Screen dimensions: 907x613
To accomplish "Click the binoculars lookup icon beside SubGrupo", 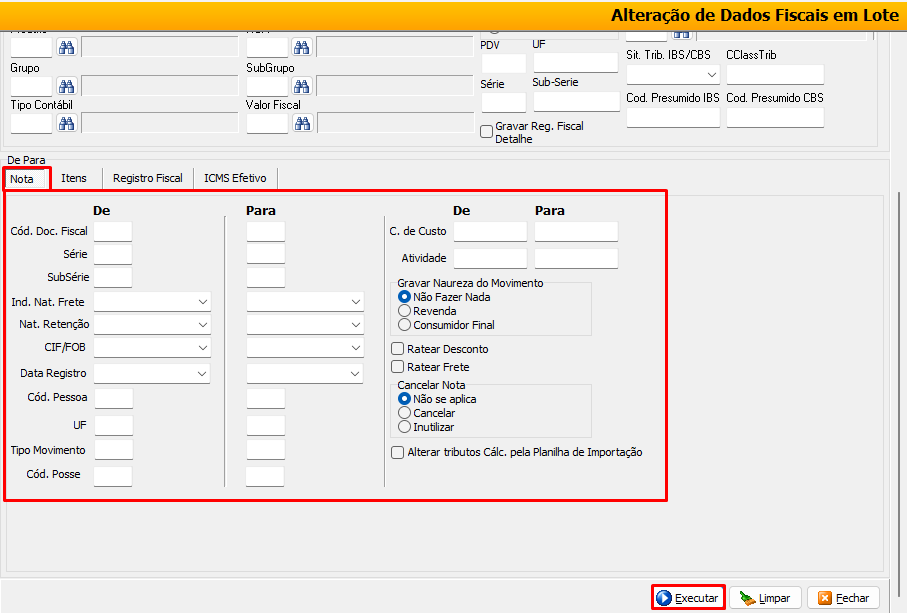I will click(302, 86).
